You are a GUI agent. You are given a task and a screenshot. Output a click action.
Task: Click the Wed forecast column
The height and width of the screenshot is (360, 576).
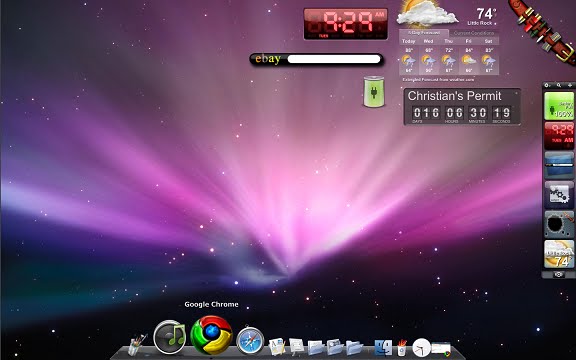428,56
